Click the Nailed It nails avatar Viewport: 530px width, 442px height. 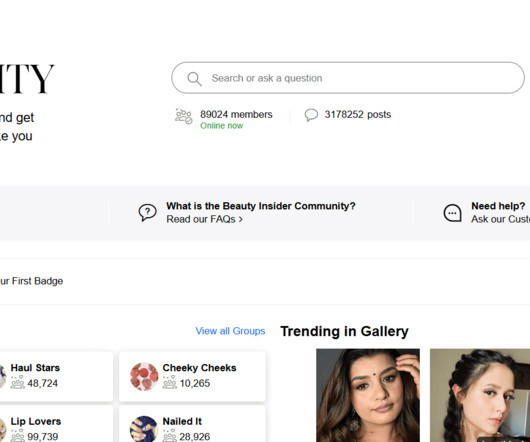coord(144,429)
